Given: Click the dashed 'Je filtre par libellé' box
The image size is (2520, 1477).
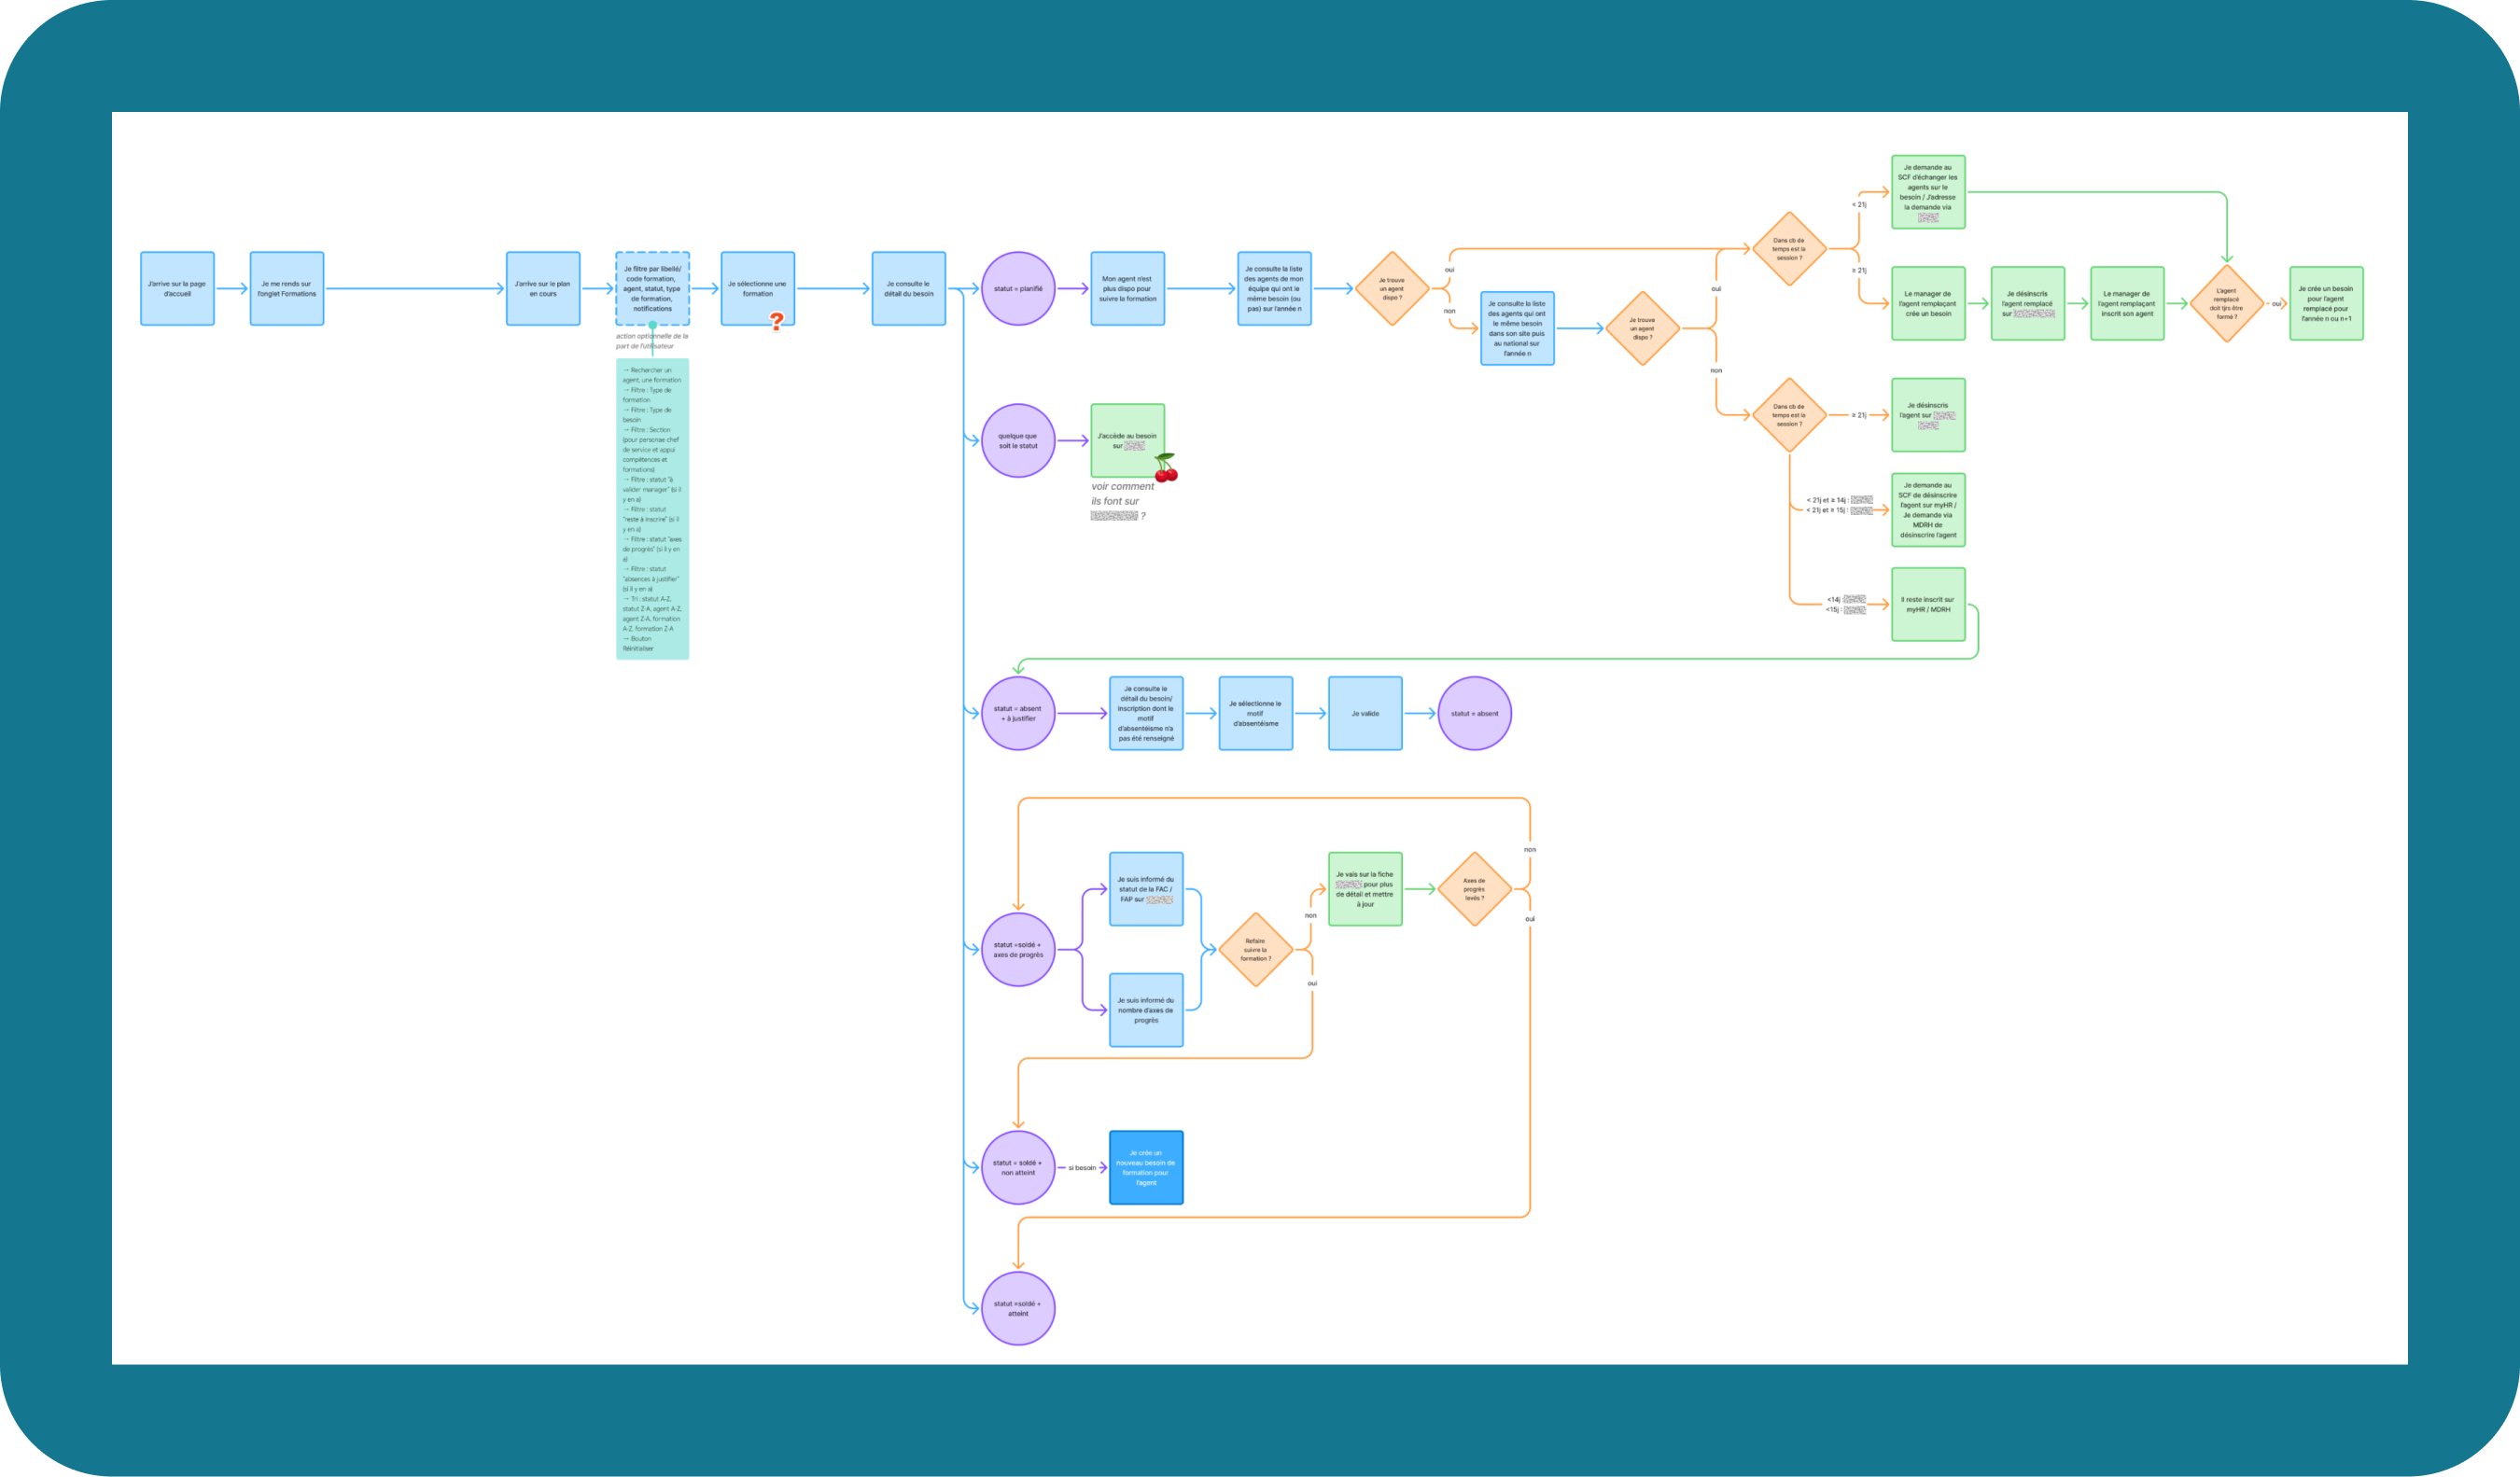Looking at the screenshot, I should pos(652,288).
